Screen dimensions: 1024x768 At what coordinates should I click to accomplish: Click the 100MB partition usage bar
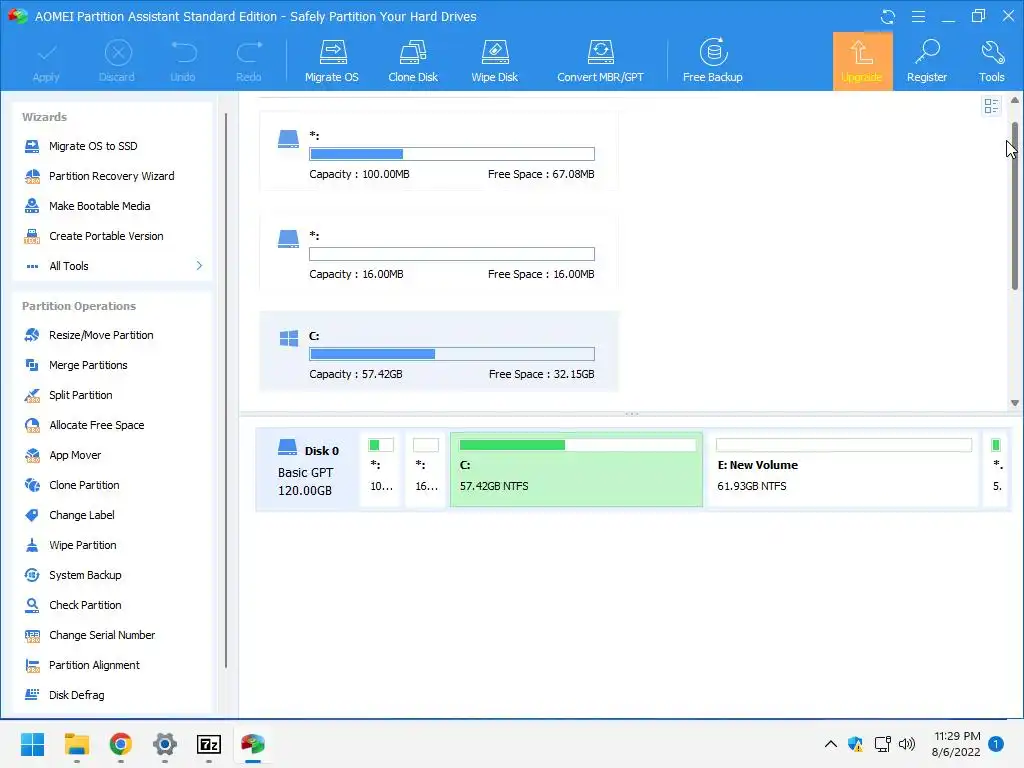452,154
